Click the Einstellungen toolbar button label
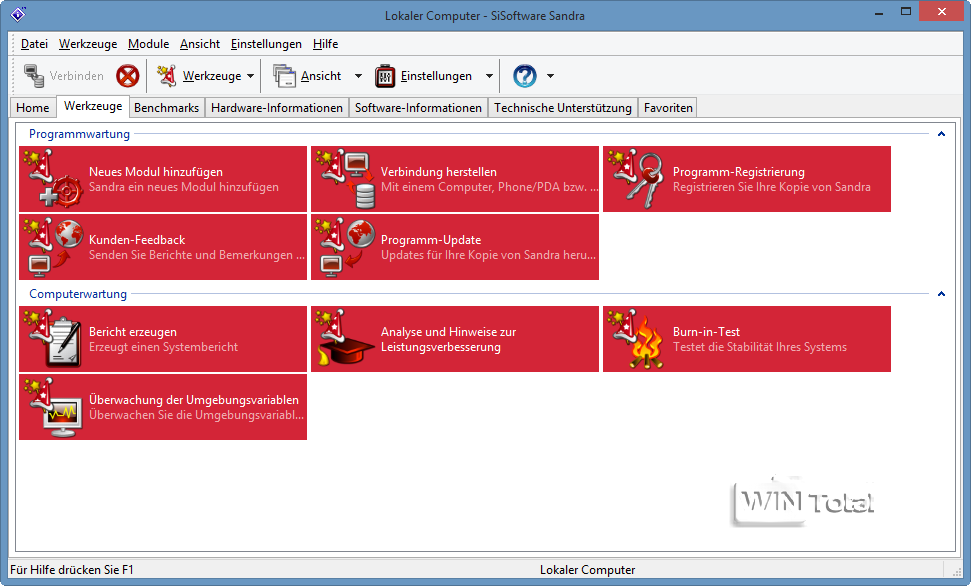The image size is (971, 586). click(x=436, y=76)
